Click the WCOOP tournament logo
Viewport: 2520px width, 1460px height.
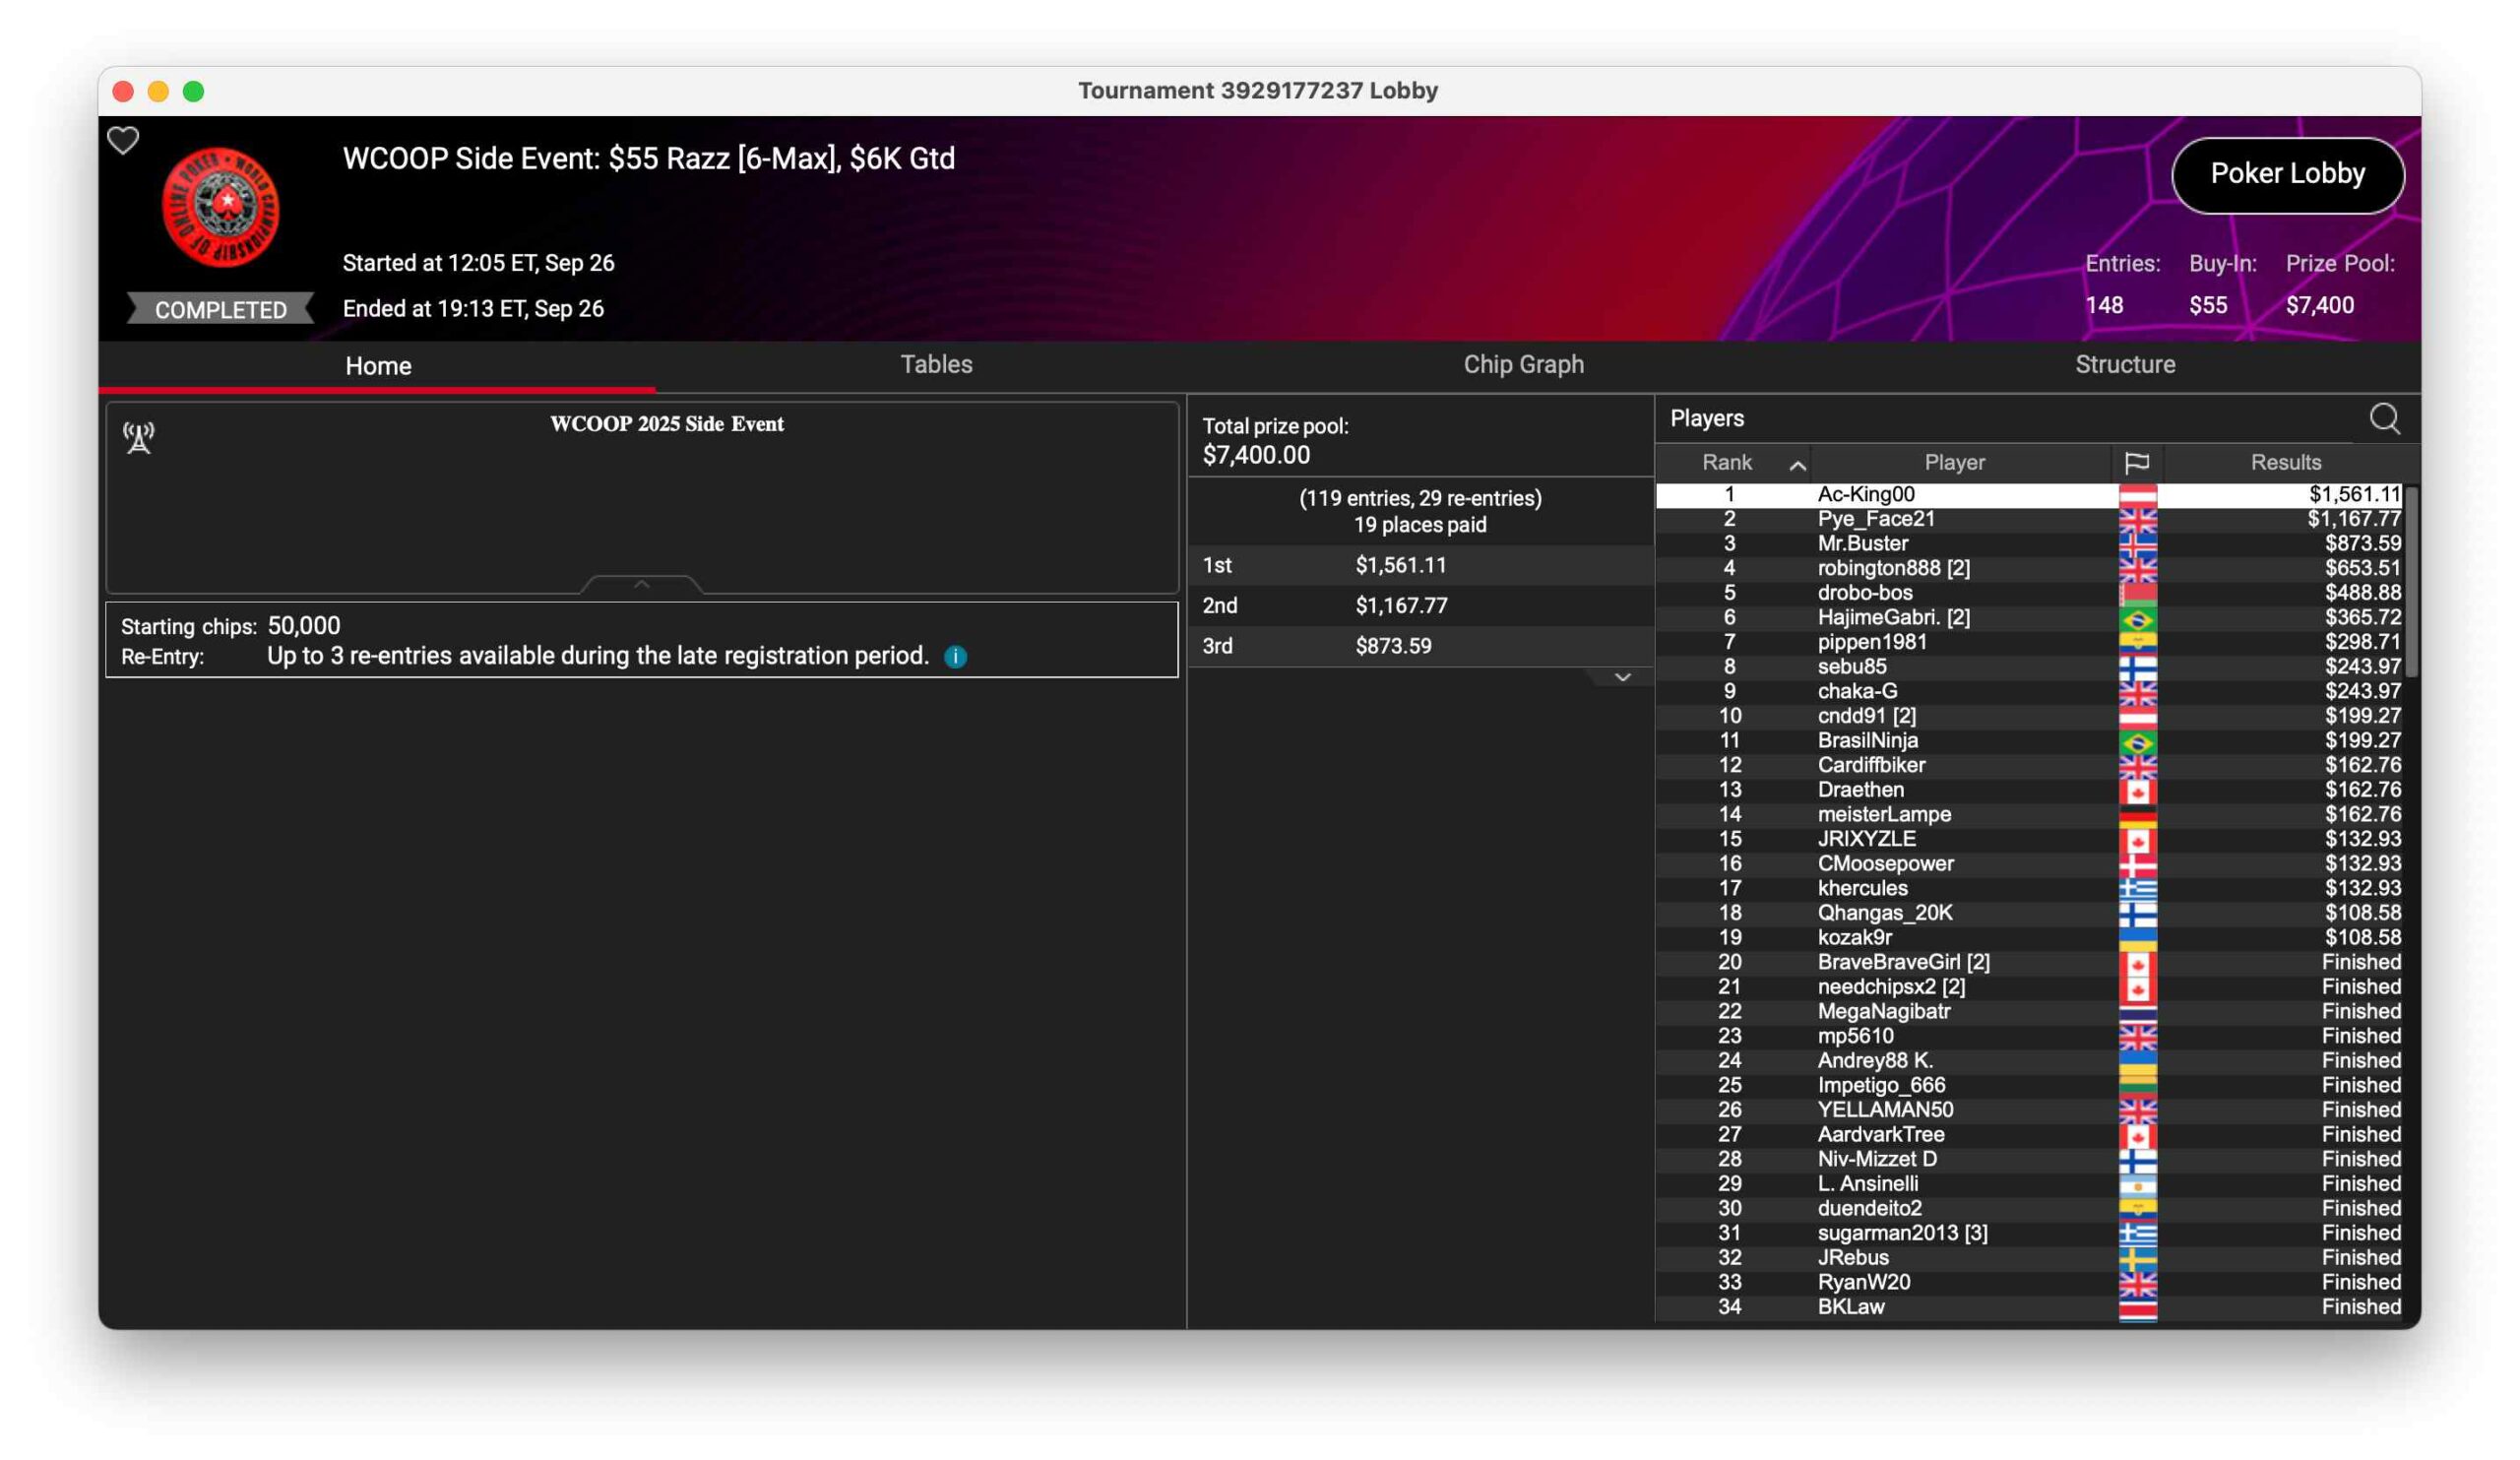pyautogui.click(x=221, y=207)
